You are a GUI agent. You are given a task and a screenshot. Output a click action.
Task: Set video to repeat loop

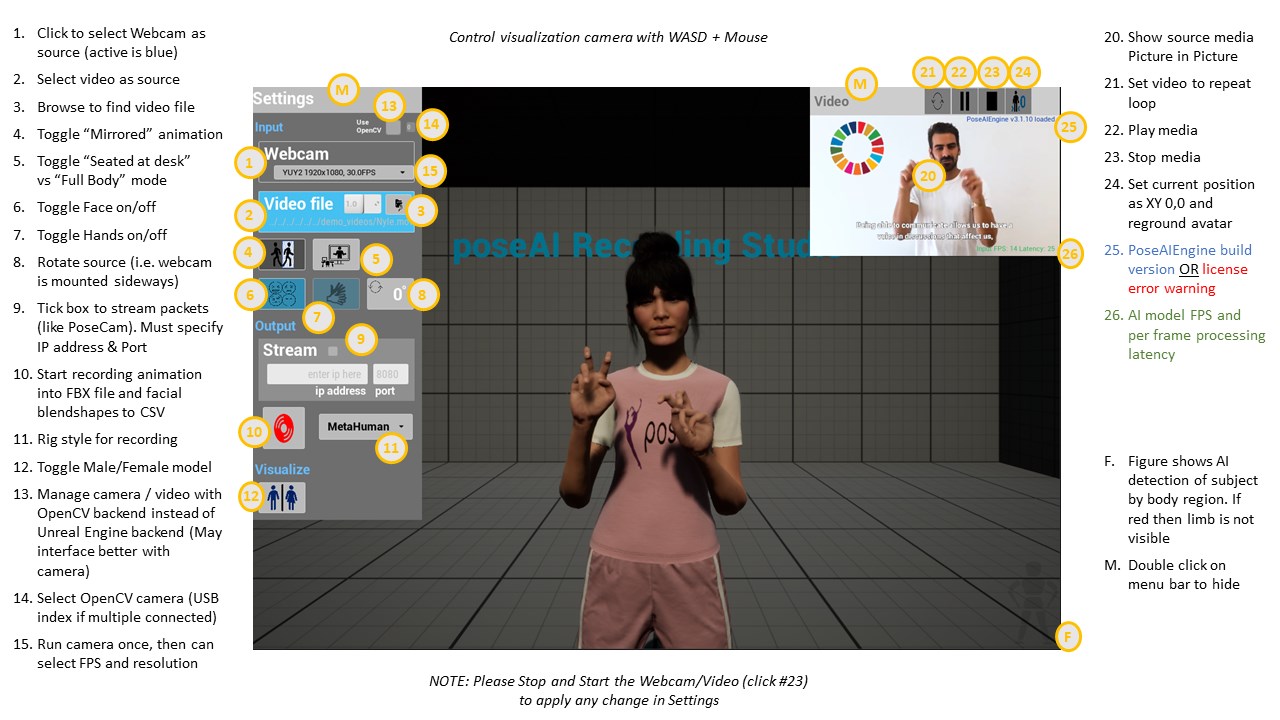point(938,101)
